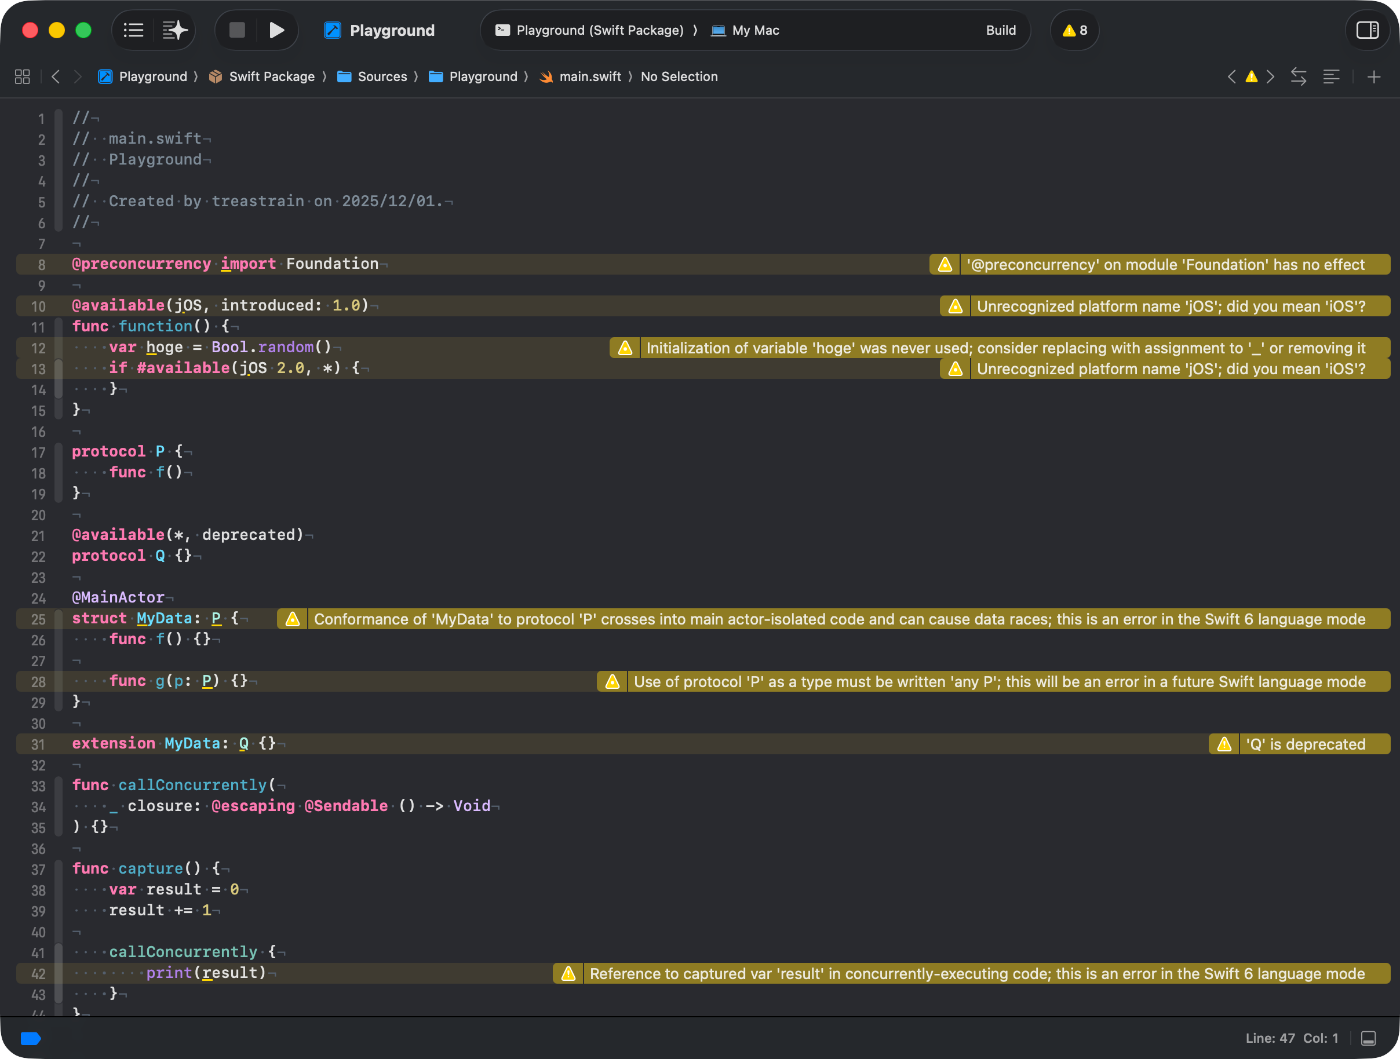Image resolution: width=1400 pixels, height=1059 pixels.
Task: Click Sources folder in breadcrumb
Action: tap(382, 77)
